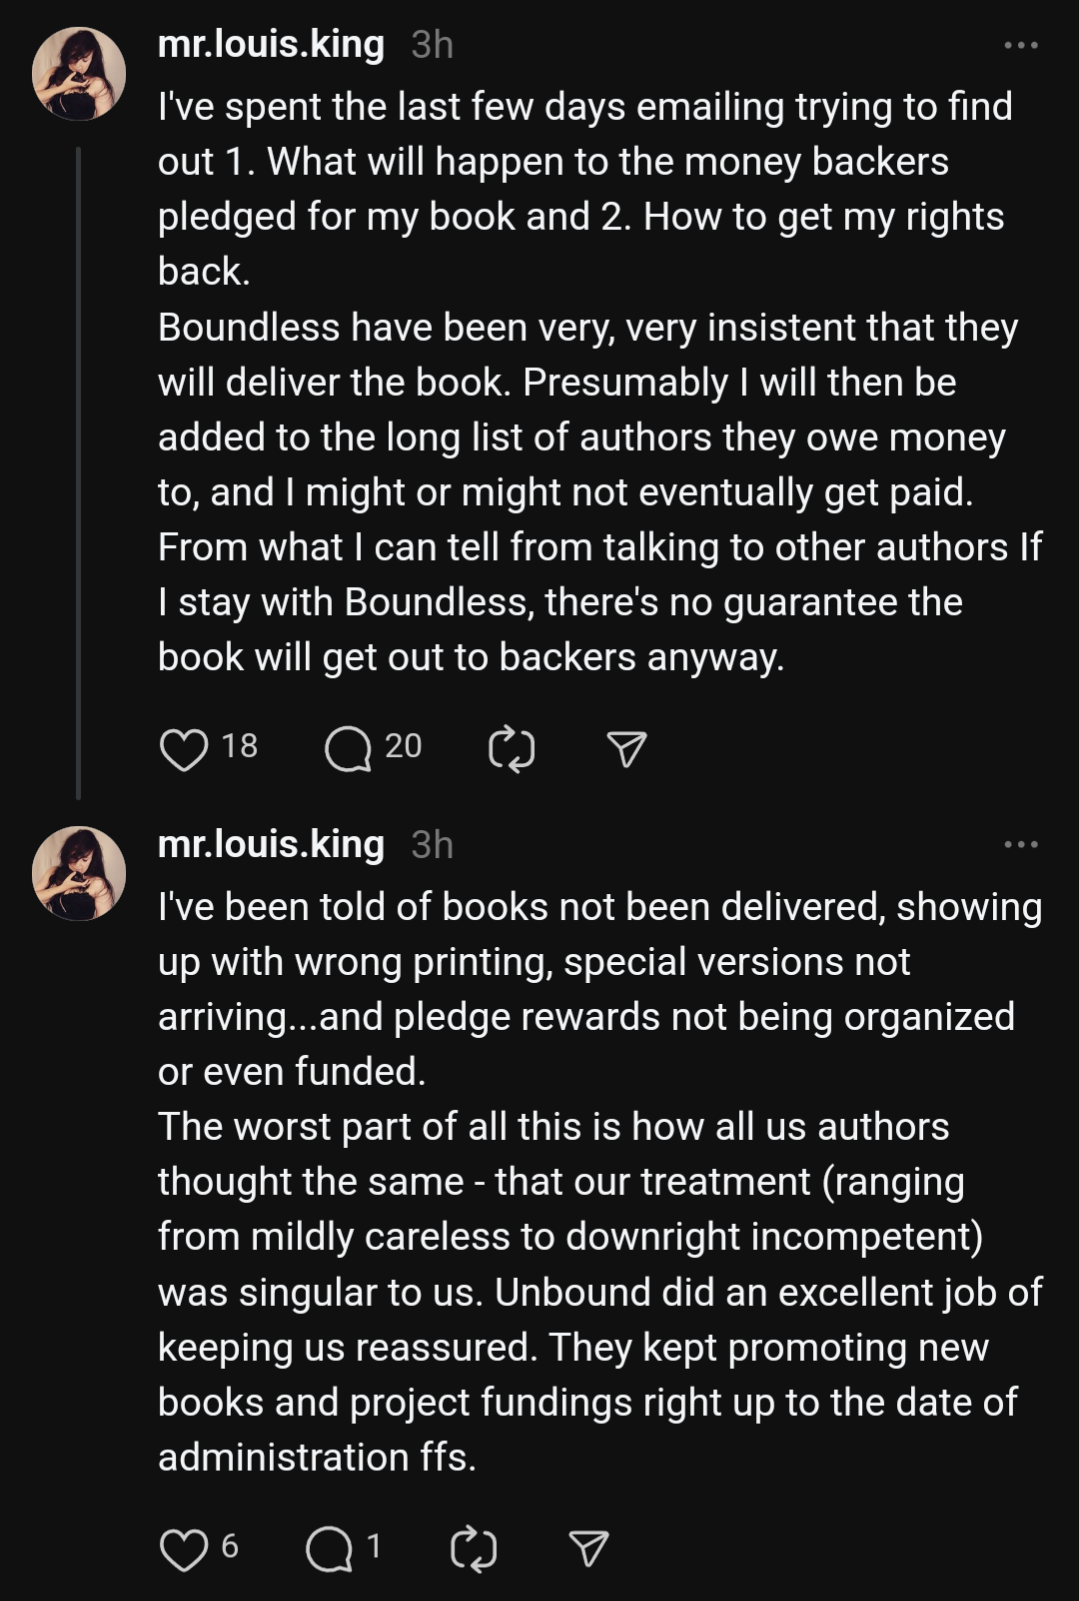The image size is (1079, 1601).
Task: View the 18 likes count on the first post
Action: [240, 746]
